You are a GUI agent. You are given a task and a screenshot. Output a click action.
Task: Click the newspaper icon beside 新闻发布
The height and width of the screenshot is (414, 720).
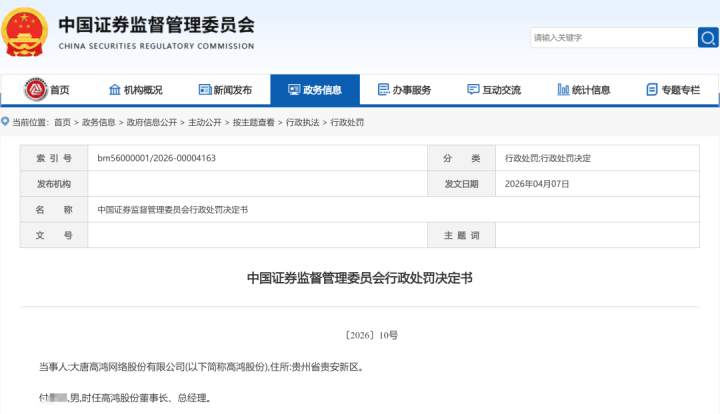[205, 90]
